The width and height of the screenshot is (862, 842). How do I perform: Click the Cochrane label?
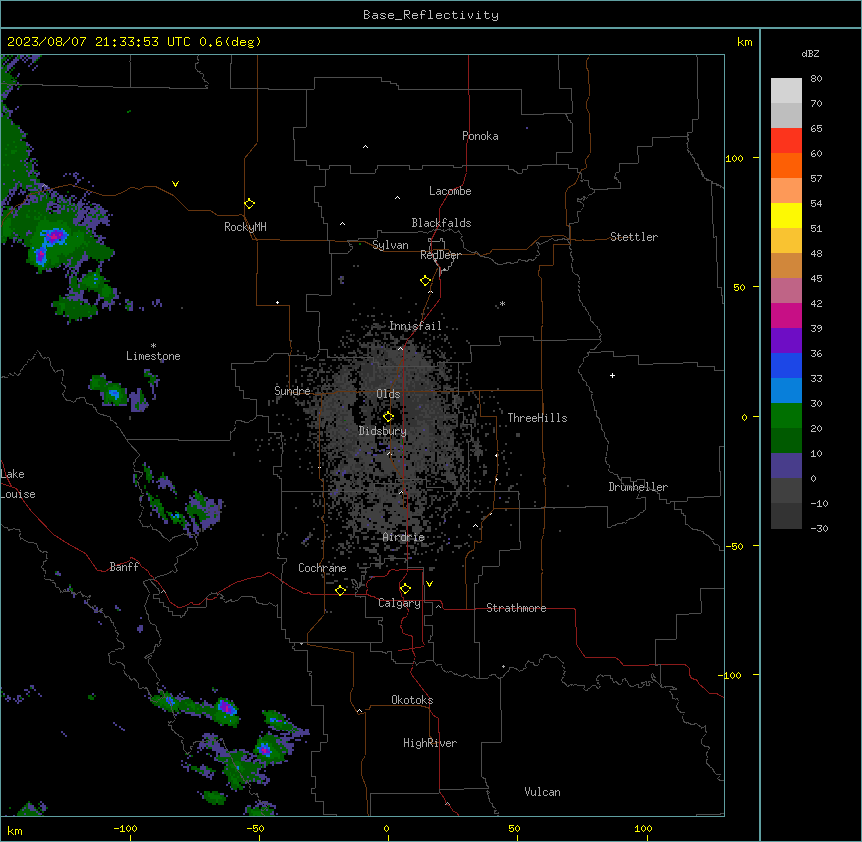[322, 568]
